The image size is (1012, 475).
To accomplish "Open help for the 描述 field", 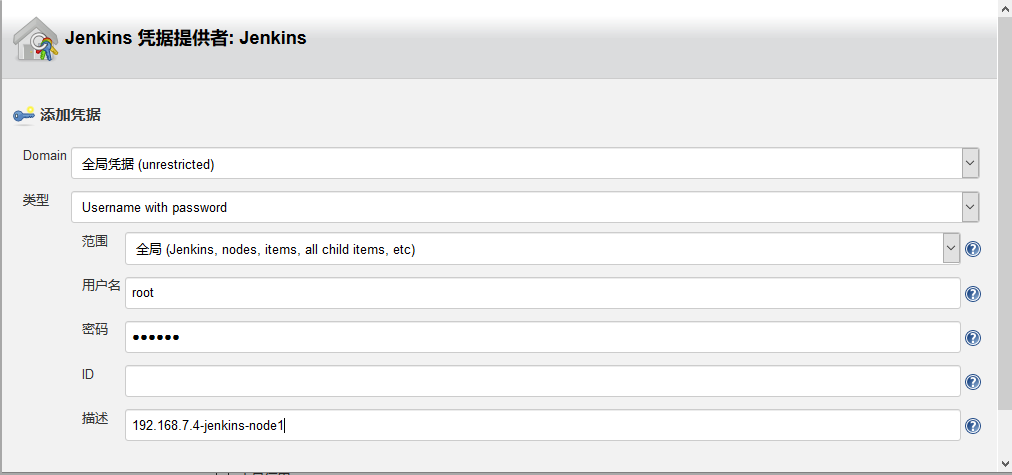I will pyautogui.click(x=972, y=426).
